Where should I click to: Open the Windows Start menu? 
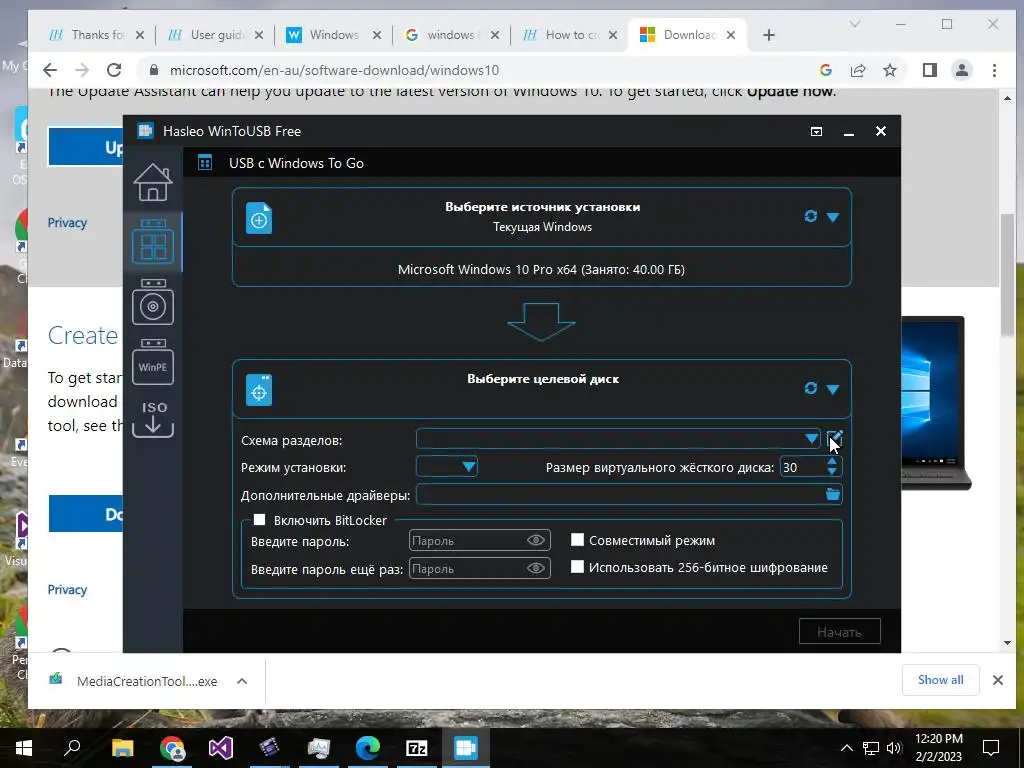24,748
